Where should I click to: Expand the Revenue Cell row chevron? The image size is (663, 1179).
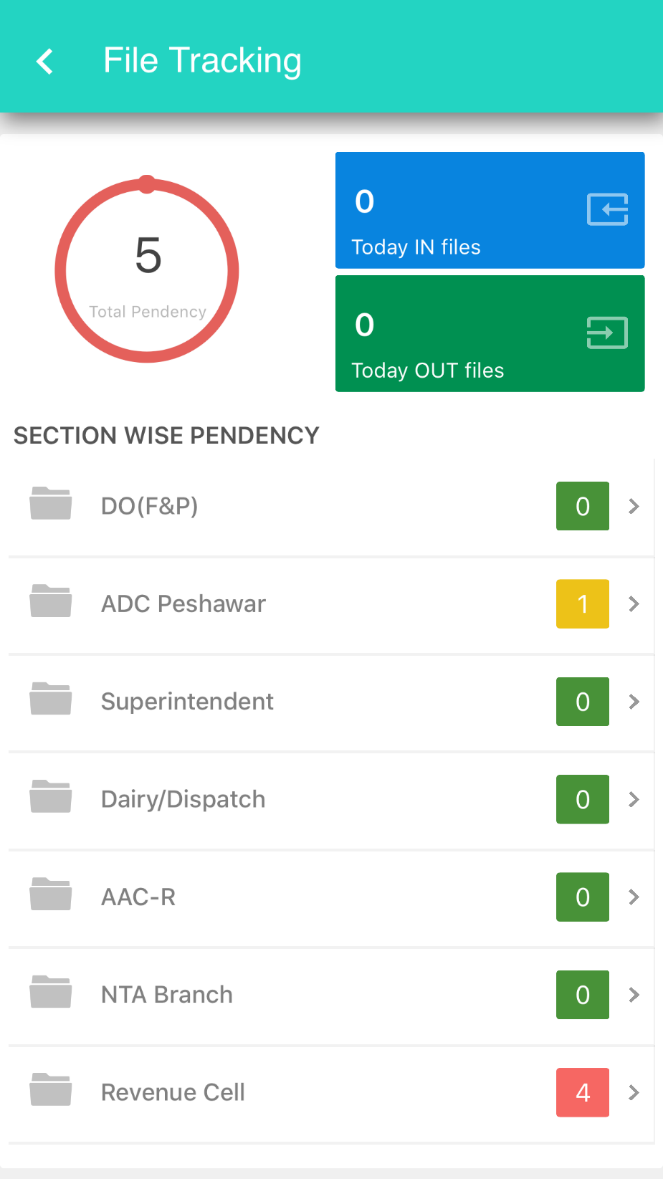click(x=634, y=1093)
